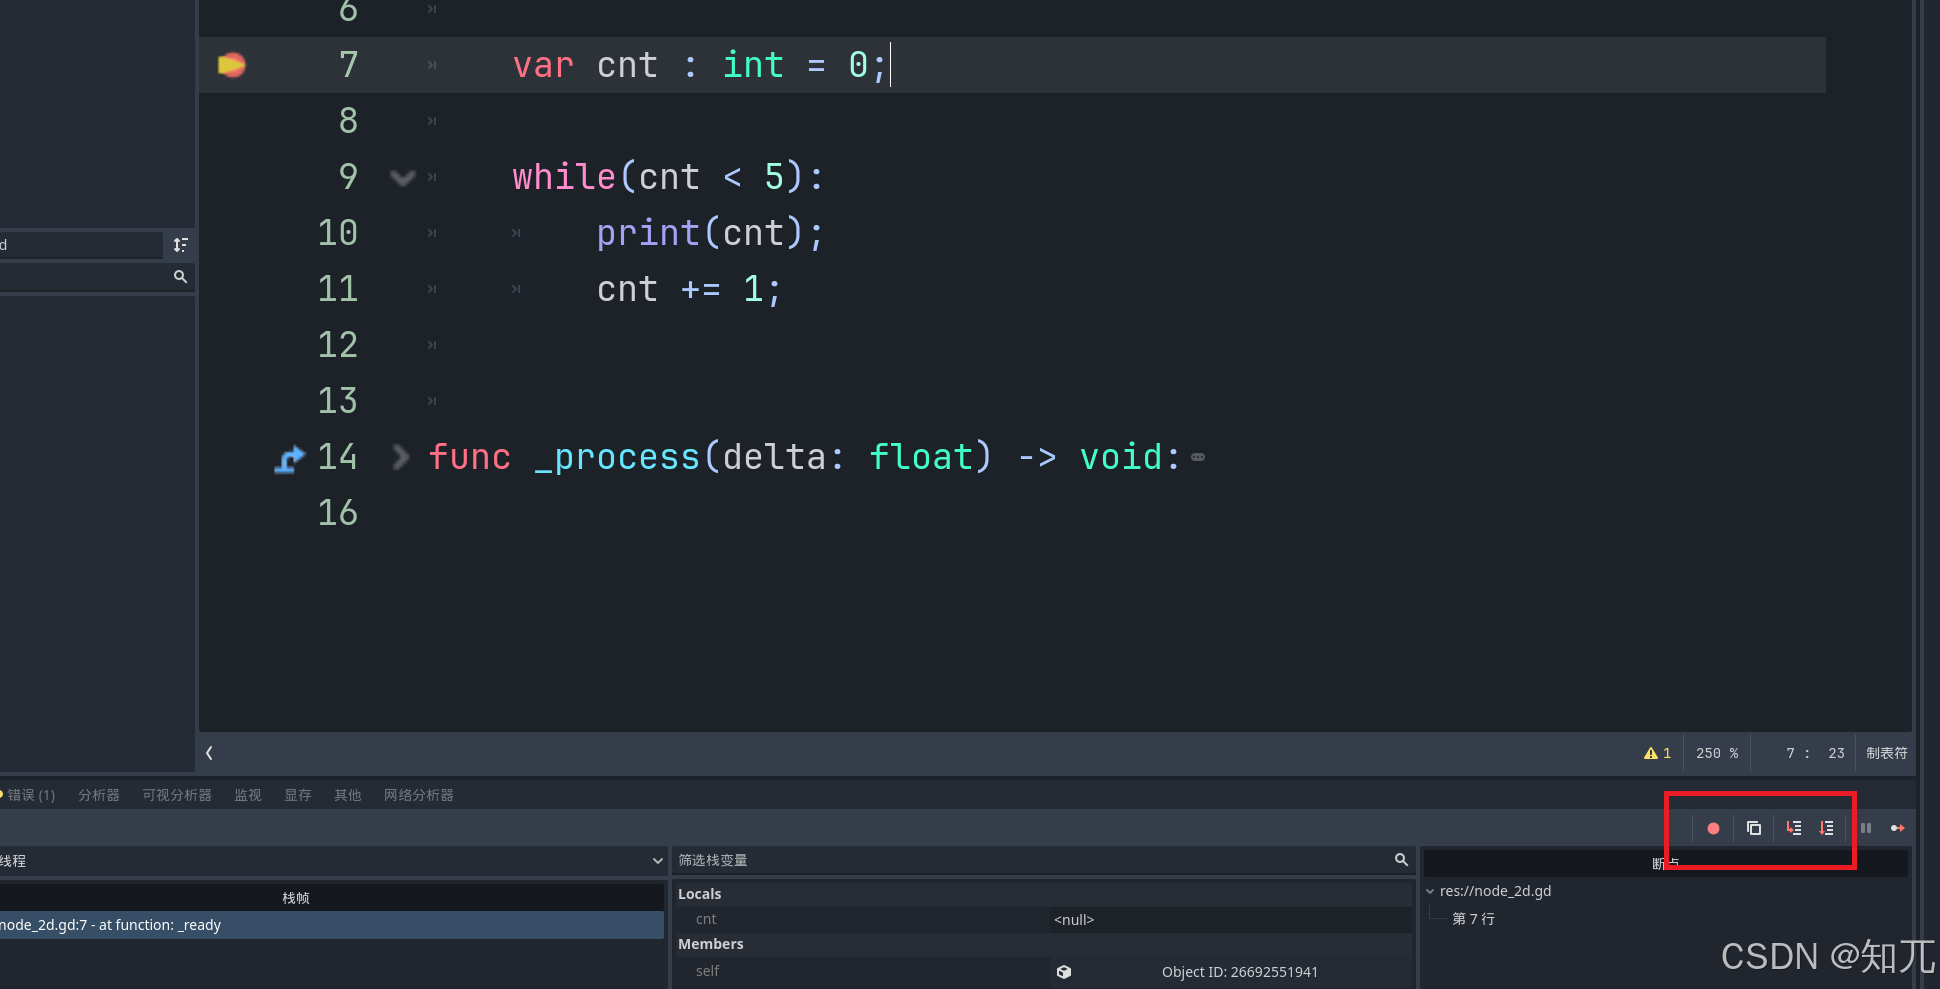
Task: Collapse the while loop code fold on line 9
Action: click(x=402, y=177)
